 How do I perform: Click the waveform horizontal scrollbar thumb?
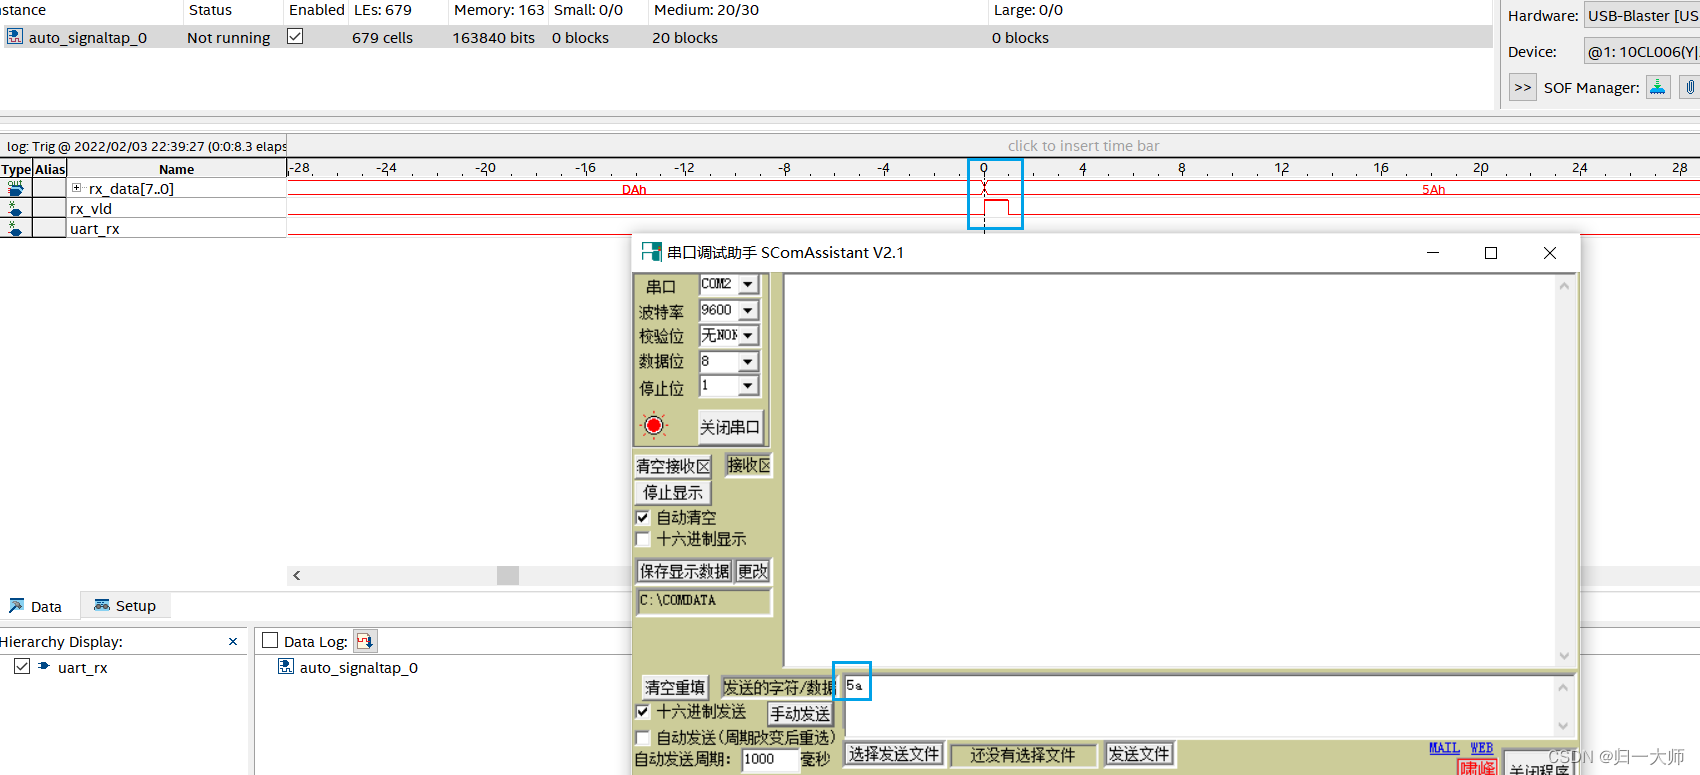(x=508, y=575)
